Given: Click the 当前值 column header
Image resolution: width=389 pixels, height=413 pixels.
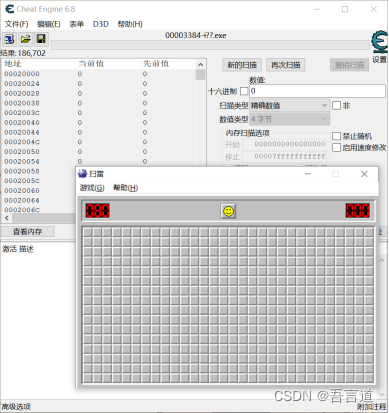Looking at the screenshot, I should tap(107, 64).
